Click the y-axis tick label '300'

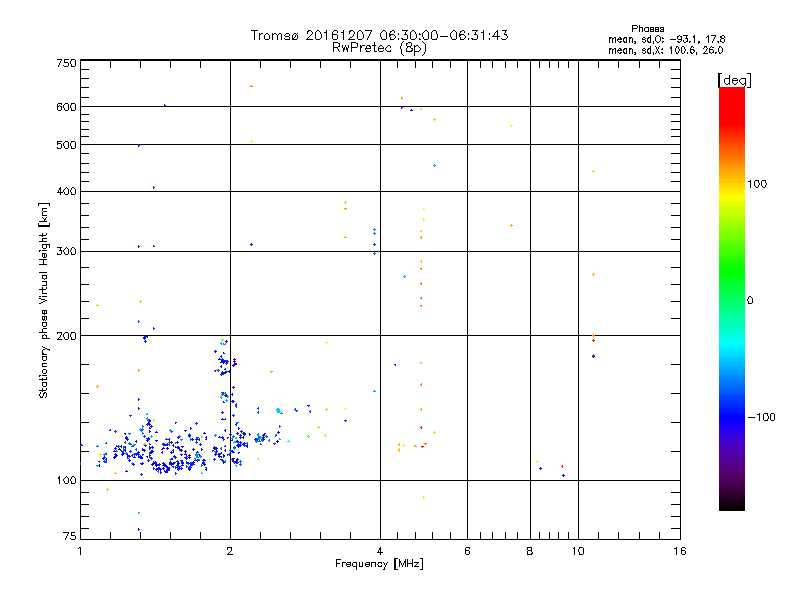67,251
